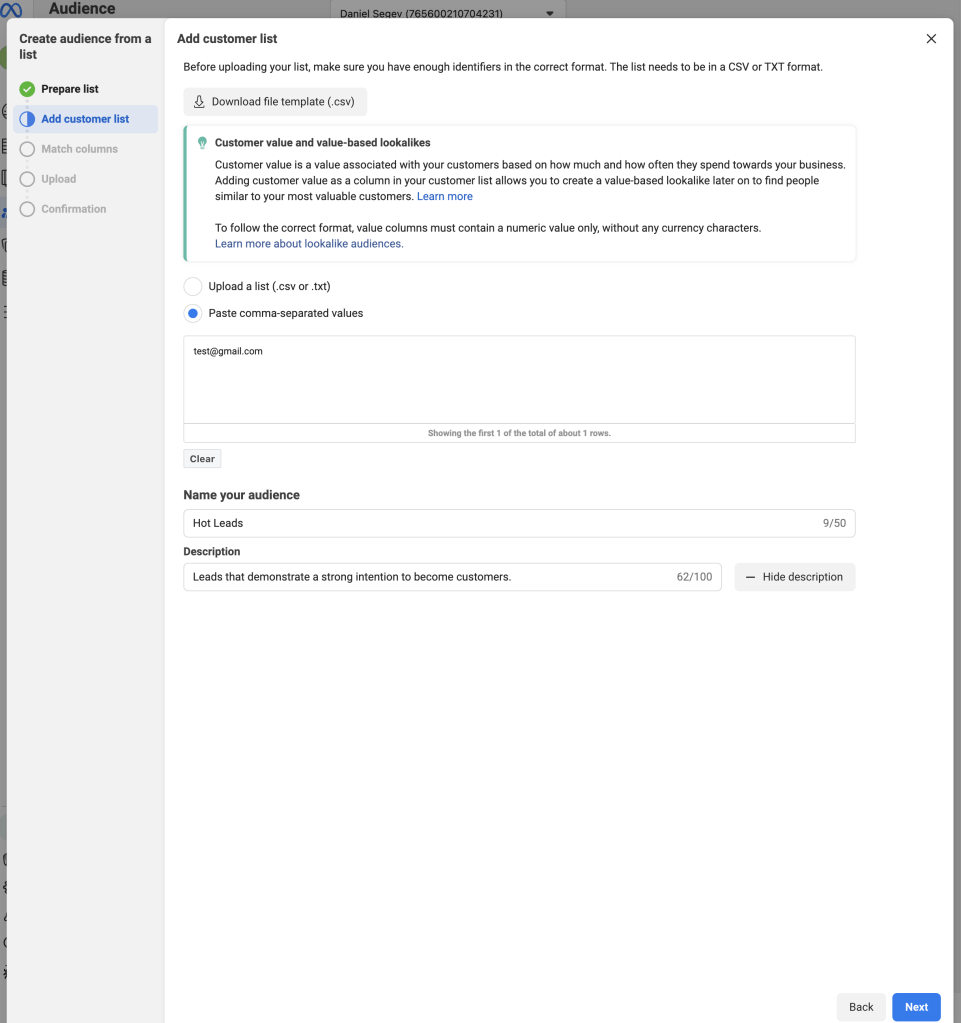Click the Meta logo
The width and height of the screenshot is (961, 1023).
click(x=14, y=8)
